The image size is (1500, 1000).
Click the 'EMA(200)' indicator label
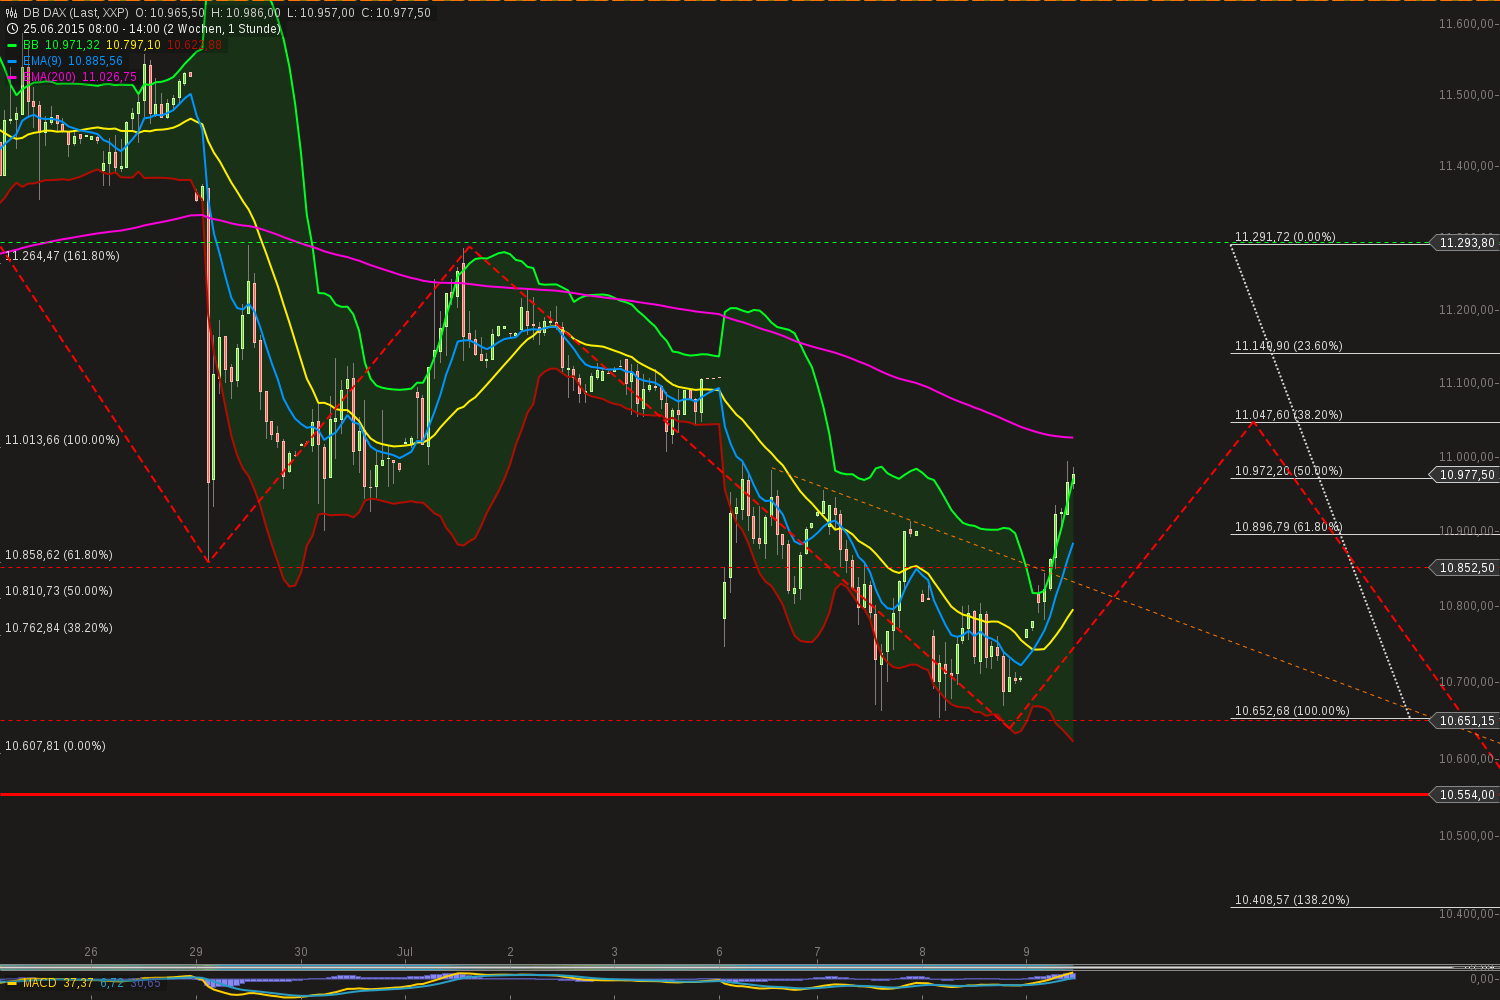[49, 77]
